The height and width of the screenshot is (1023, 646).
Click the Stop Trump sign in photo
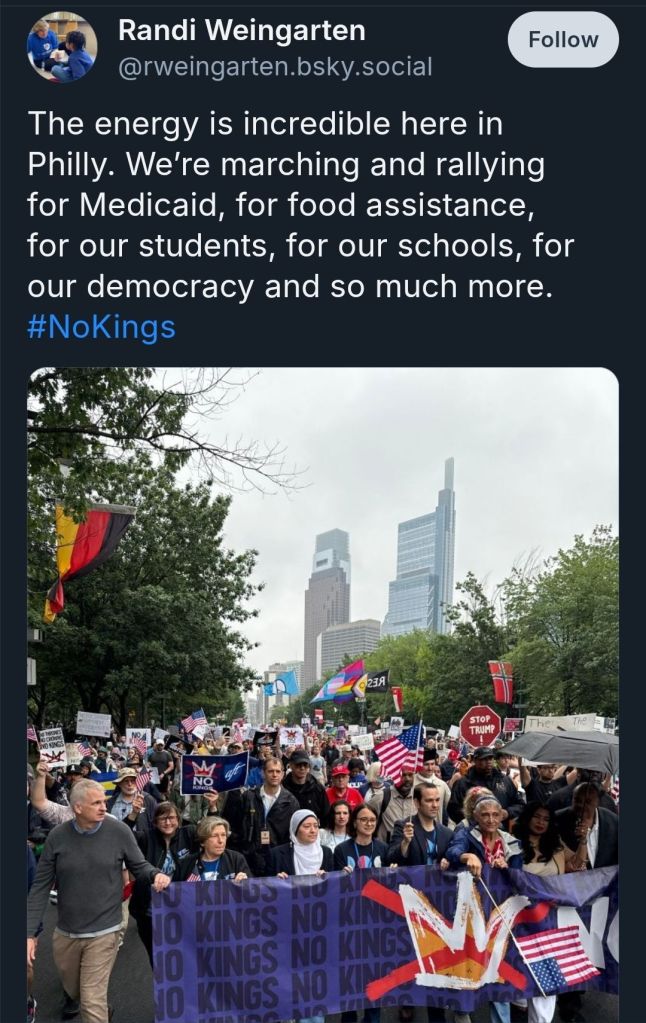[x=480, y=726]
